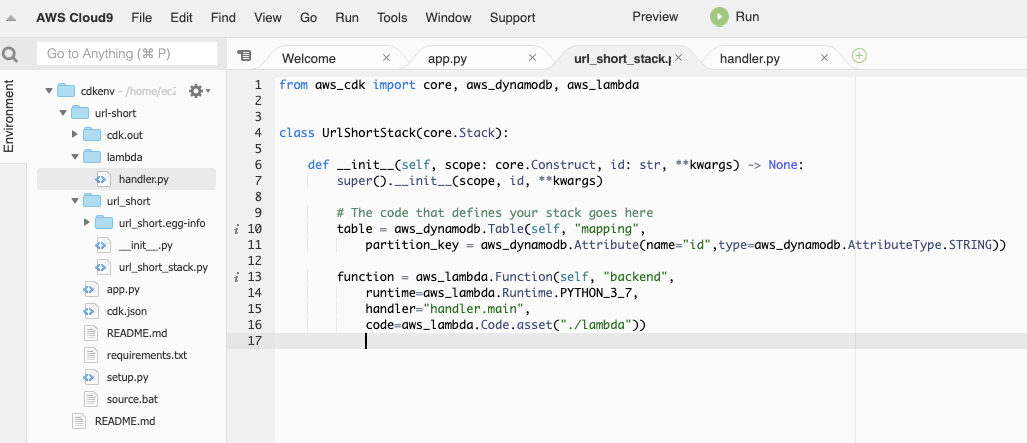This screenshot has width=1027, height=443.
Task: Close the app.py tab
Action: coord(532,58)
